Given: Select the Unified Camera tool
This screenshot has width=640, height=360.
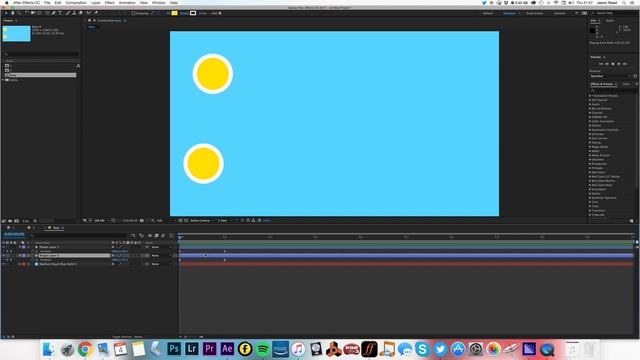Looking at the screenshot, I should pyautogui.click(x=33, y=13).
